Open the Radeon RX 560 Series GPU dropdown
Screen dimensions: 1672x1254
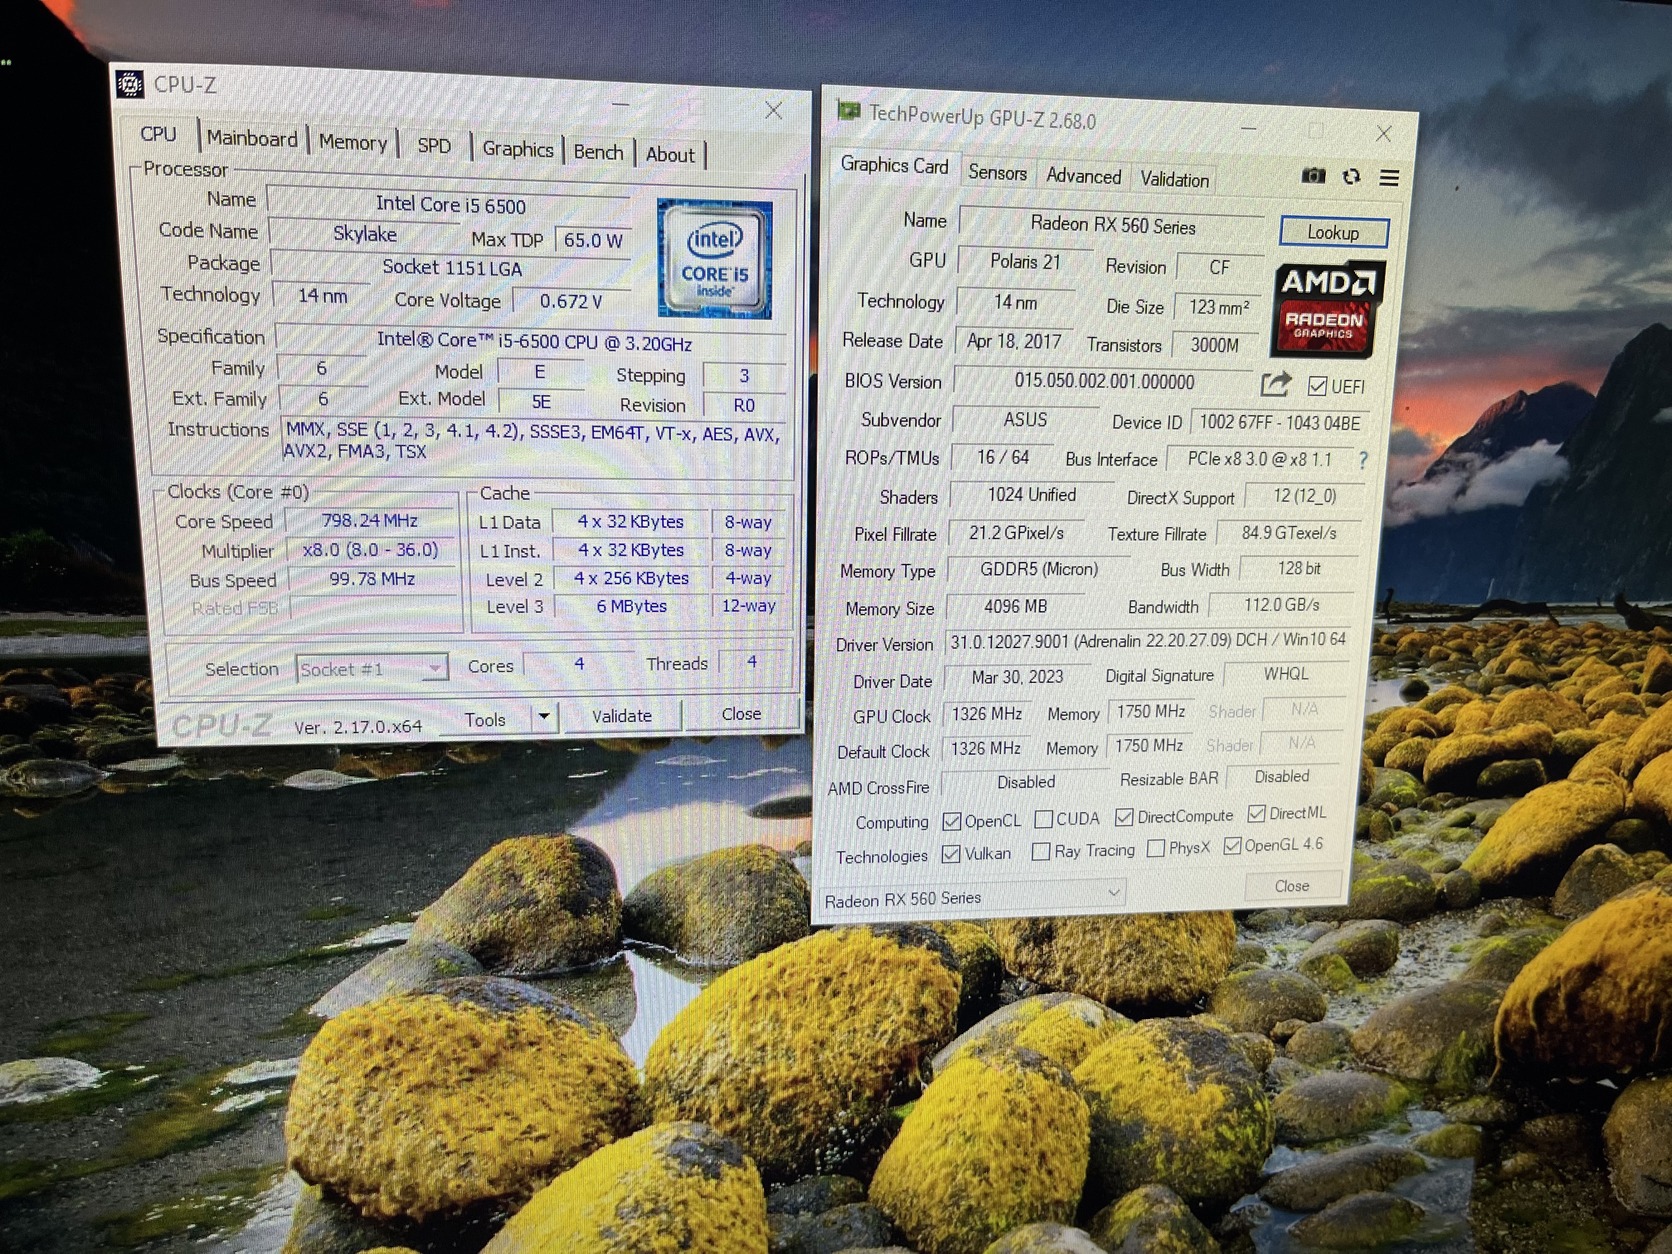(x=971, y=895)
